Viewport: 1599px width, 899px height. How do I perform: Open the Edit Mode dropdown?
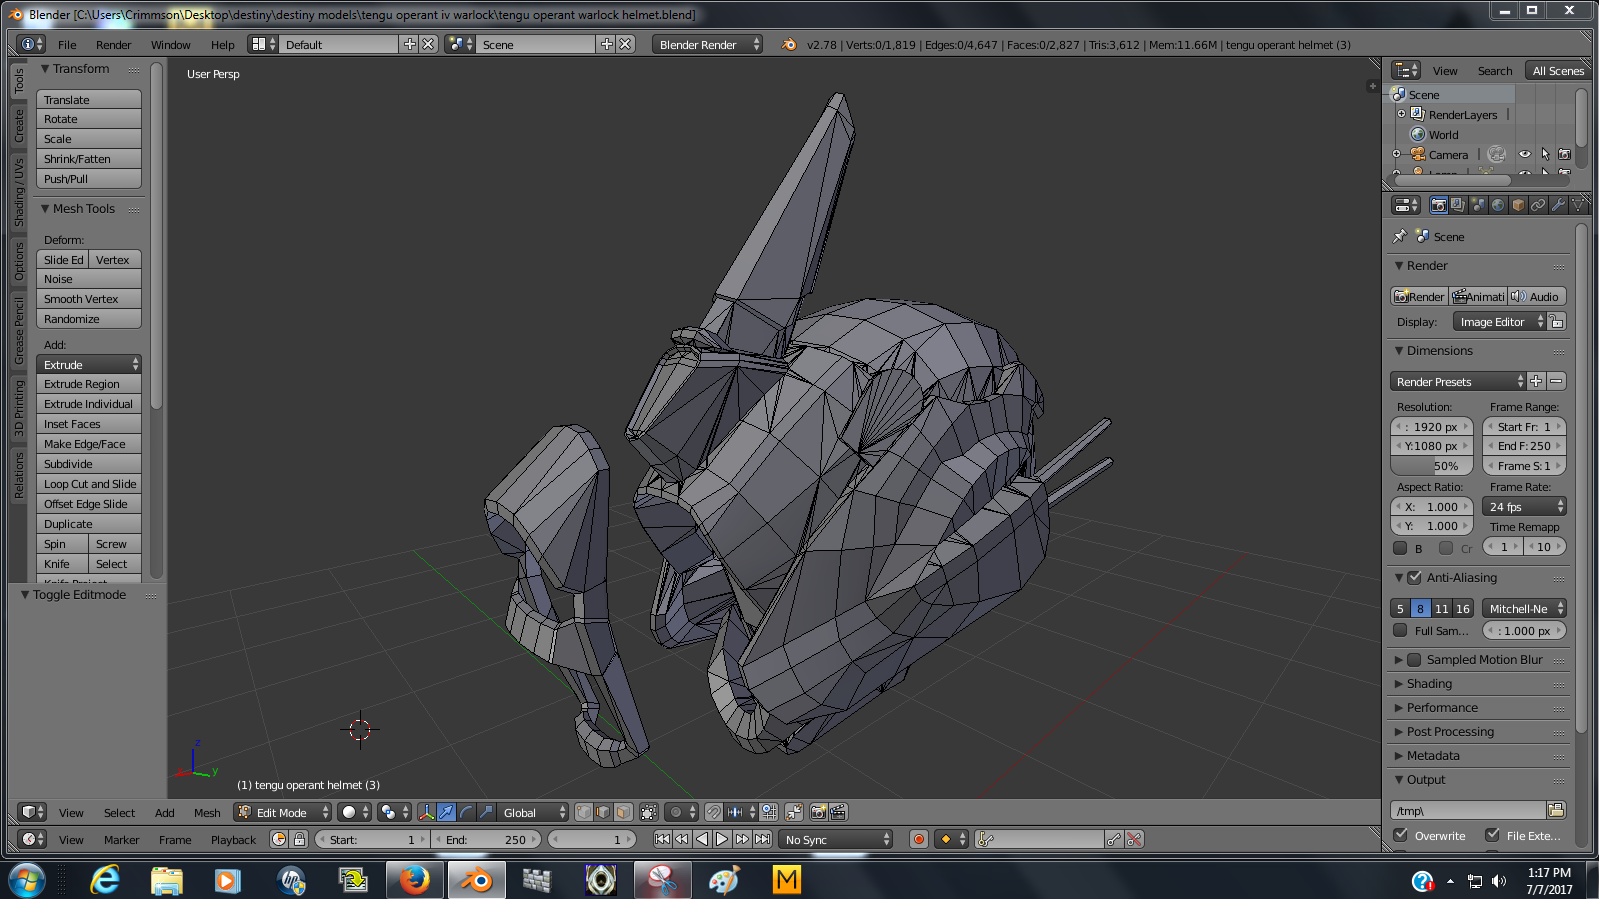(x=283, y=813)
